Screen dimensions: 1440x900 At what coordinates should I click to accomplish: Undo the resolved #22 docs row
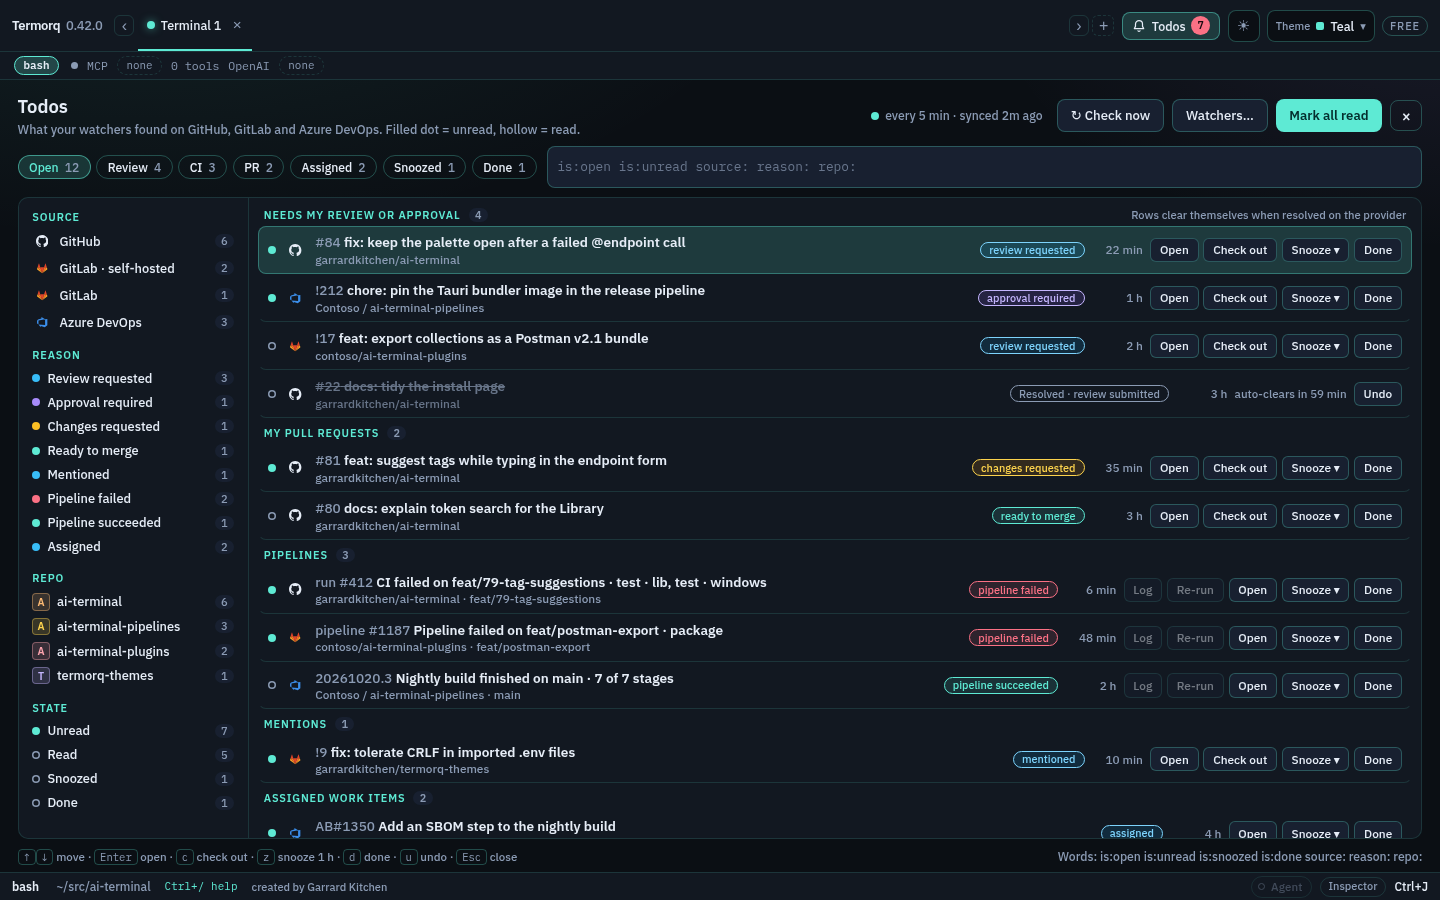[1377, 394]
